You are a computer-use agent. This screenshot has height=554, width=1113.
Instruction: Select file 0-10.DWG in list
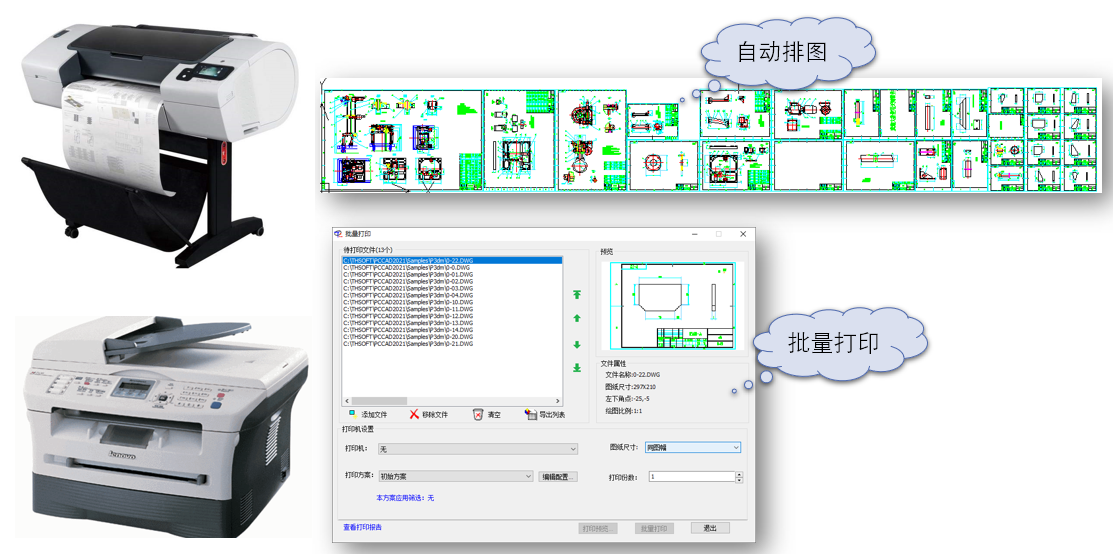(x=452, y=303)
